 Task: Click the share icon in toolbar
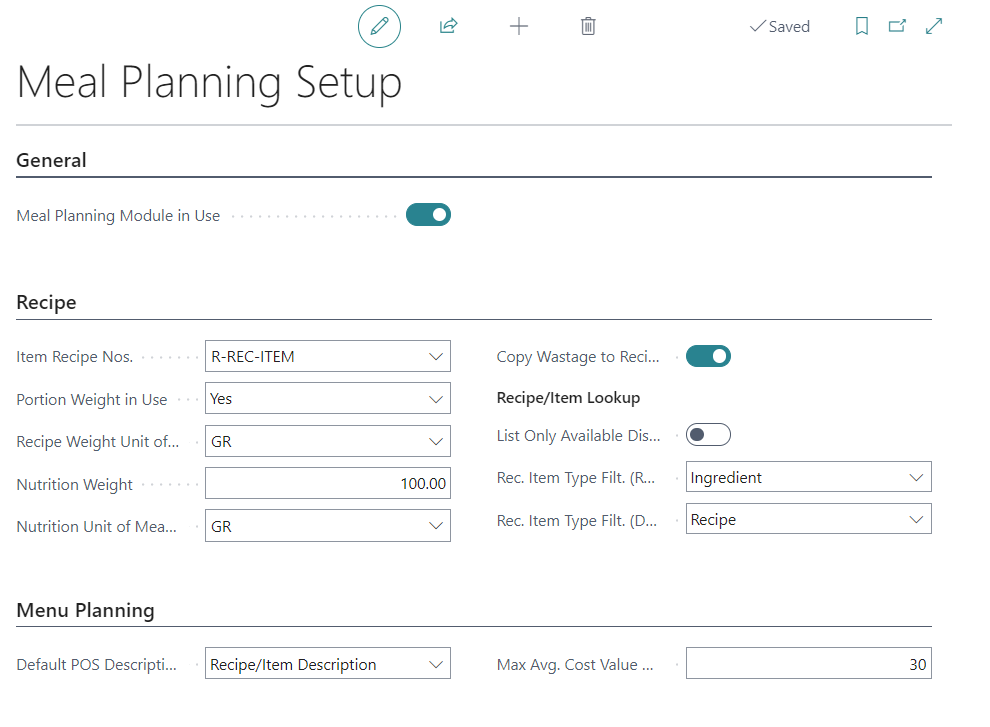tap(448, 27)
